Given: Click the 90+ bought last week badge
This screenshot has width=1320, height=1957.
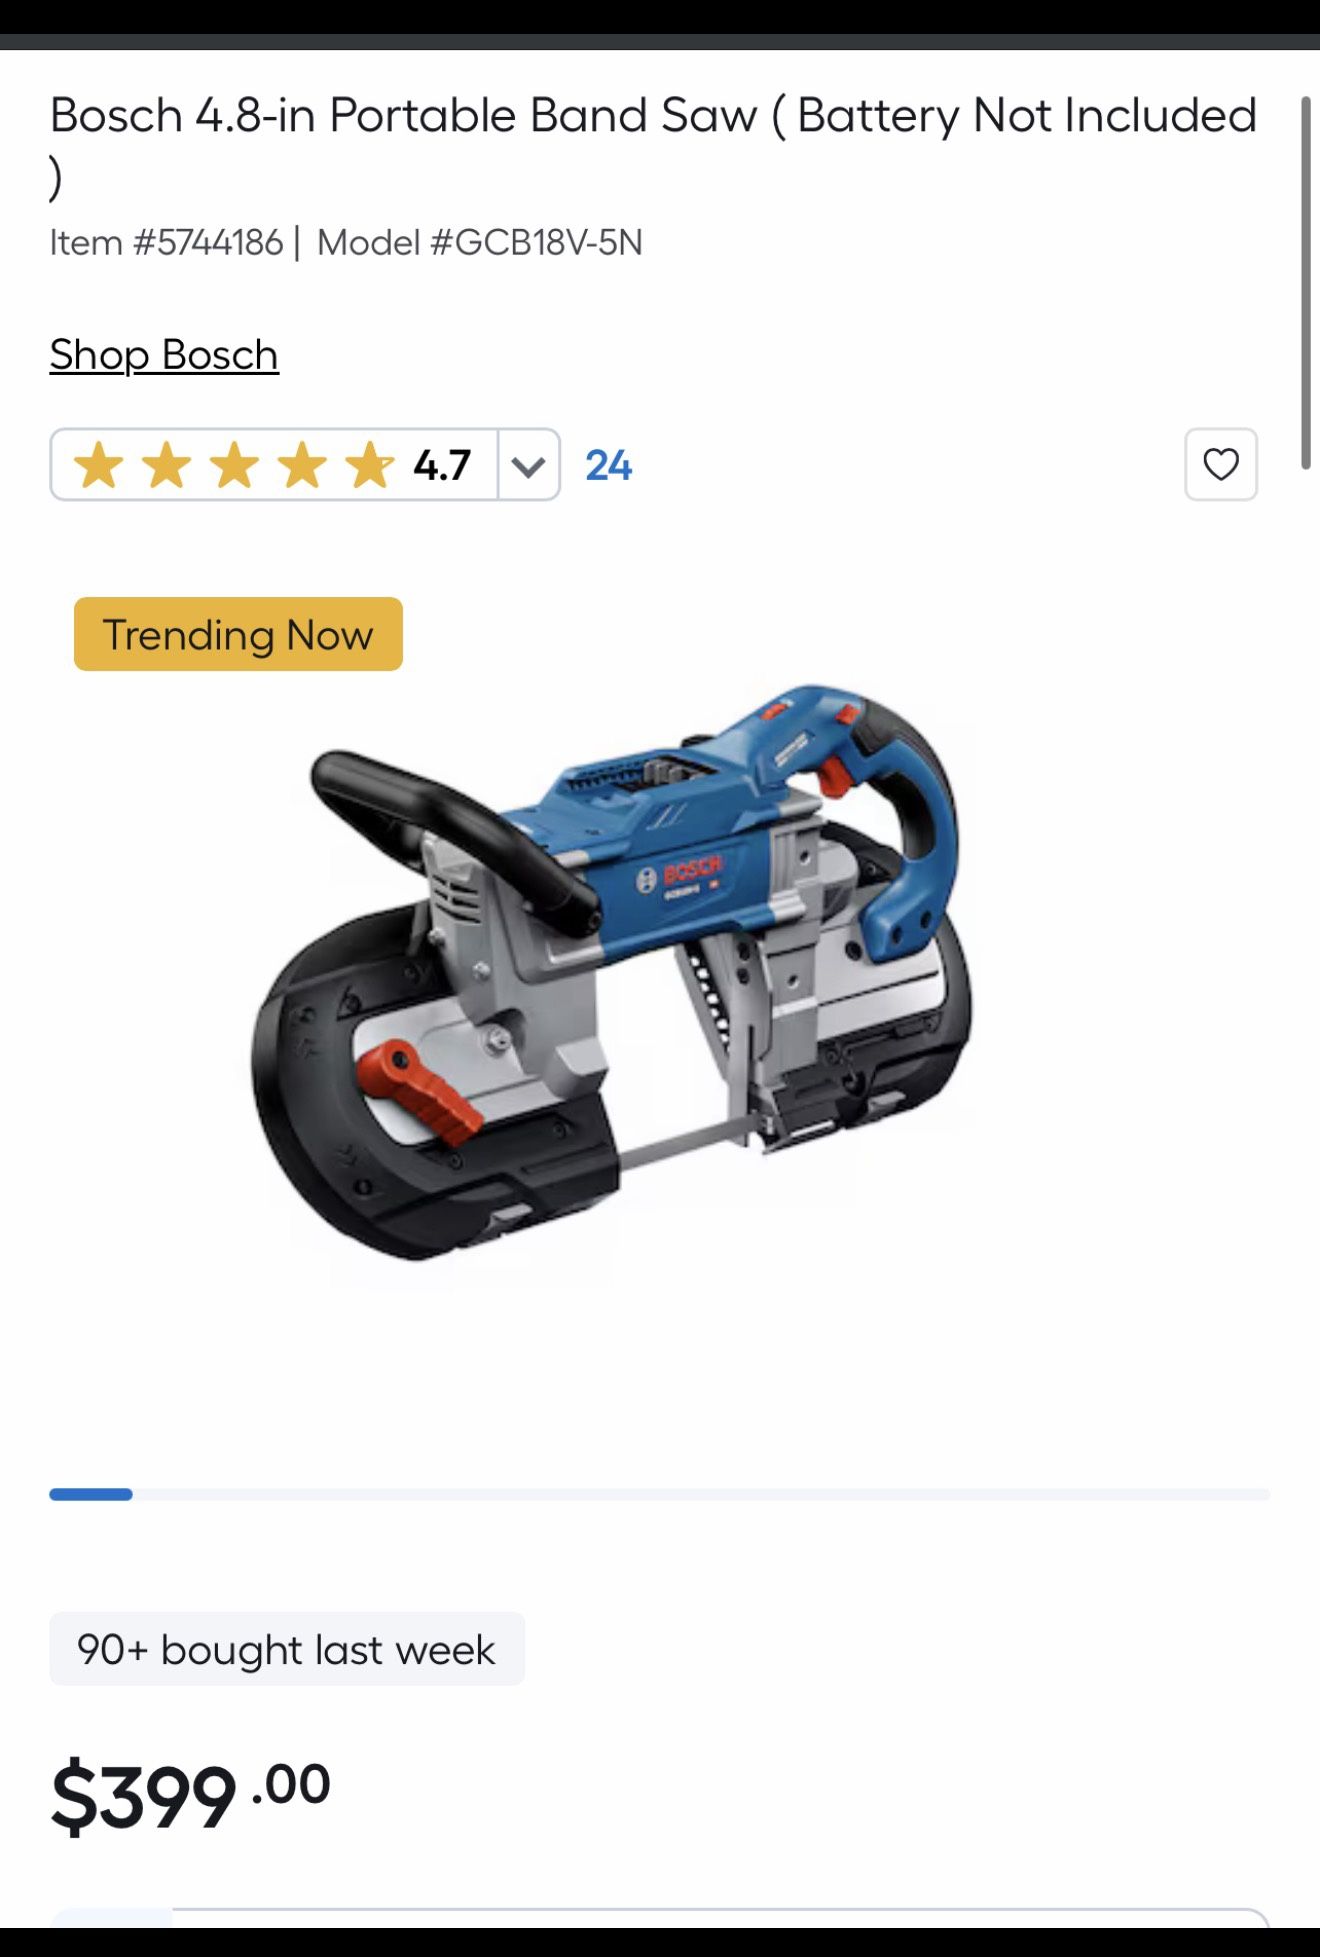Looking at the screenshot, I should pos(287,1649).
